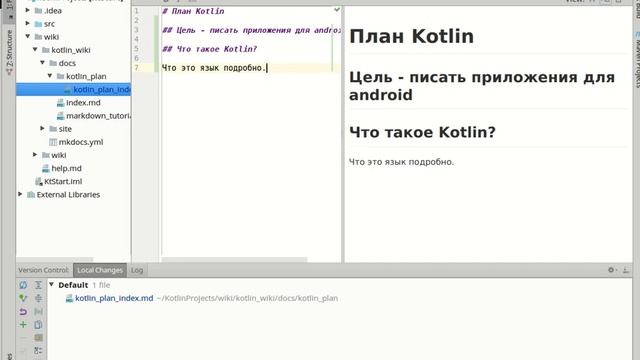Open Maven Projects side panel
Screen dimensions: 640x360
636,59
